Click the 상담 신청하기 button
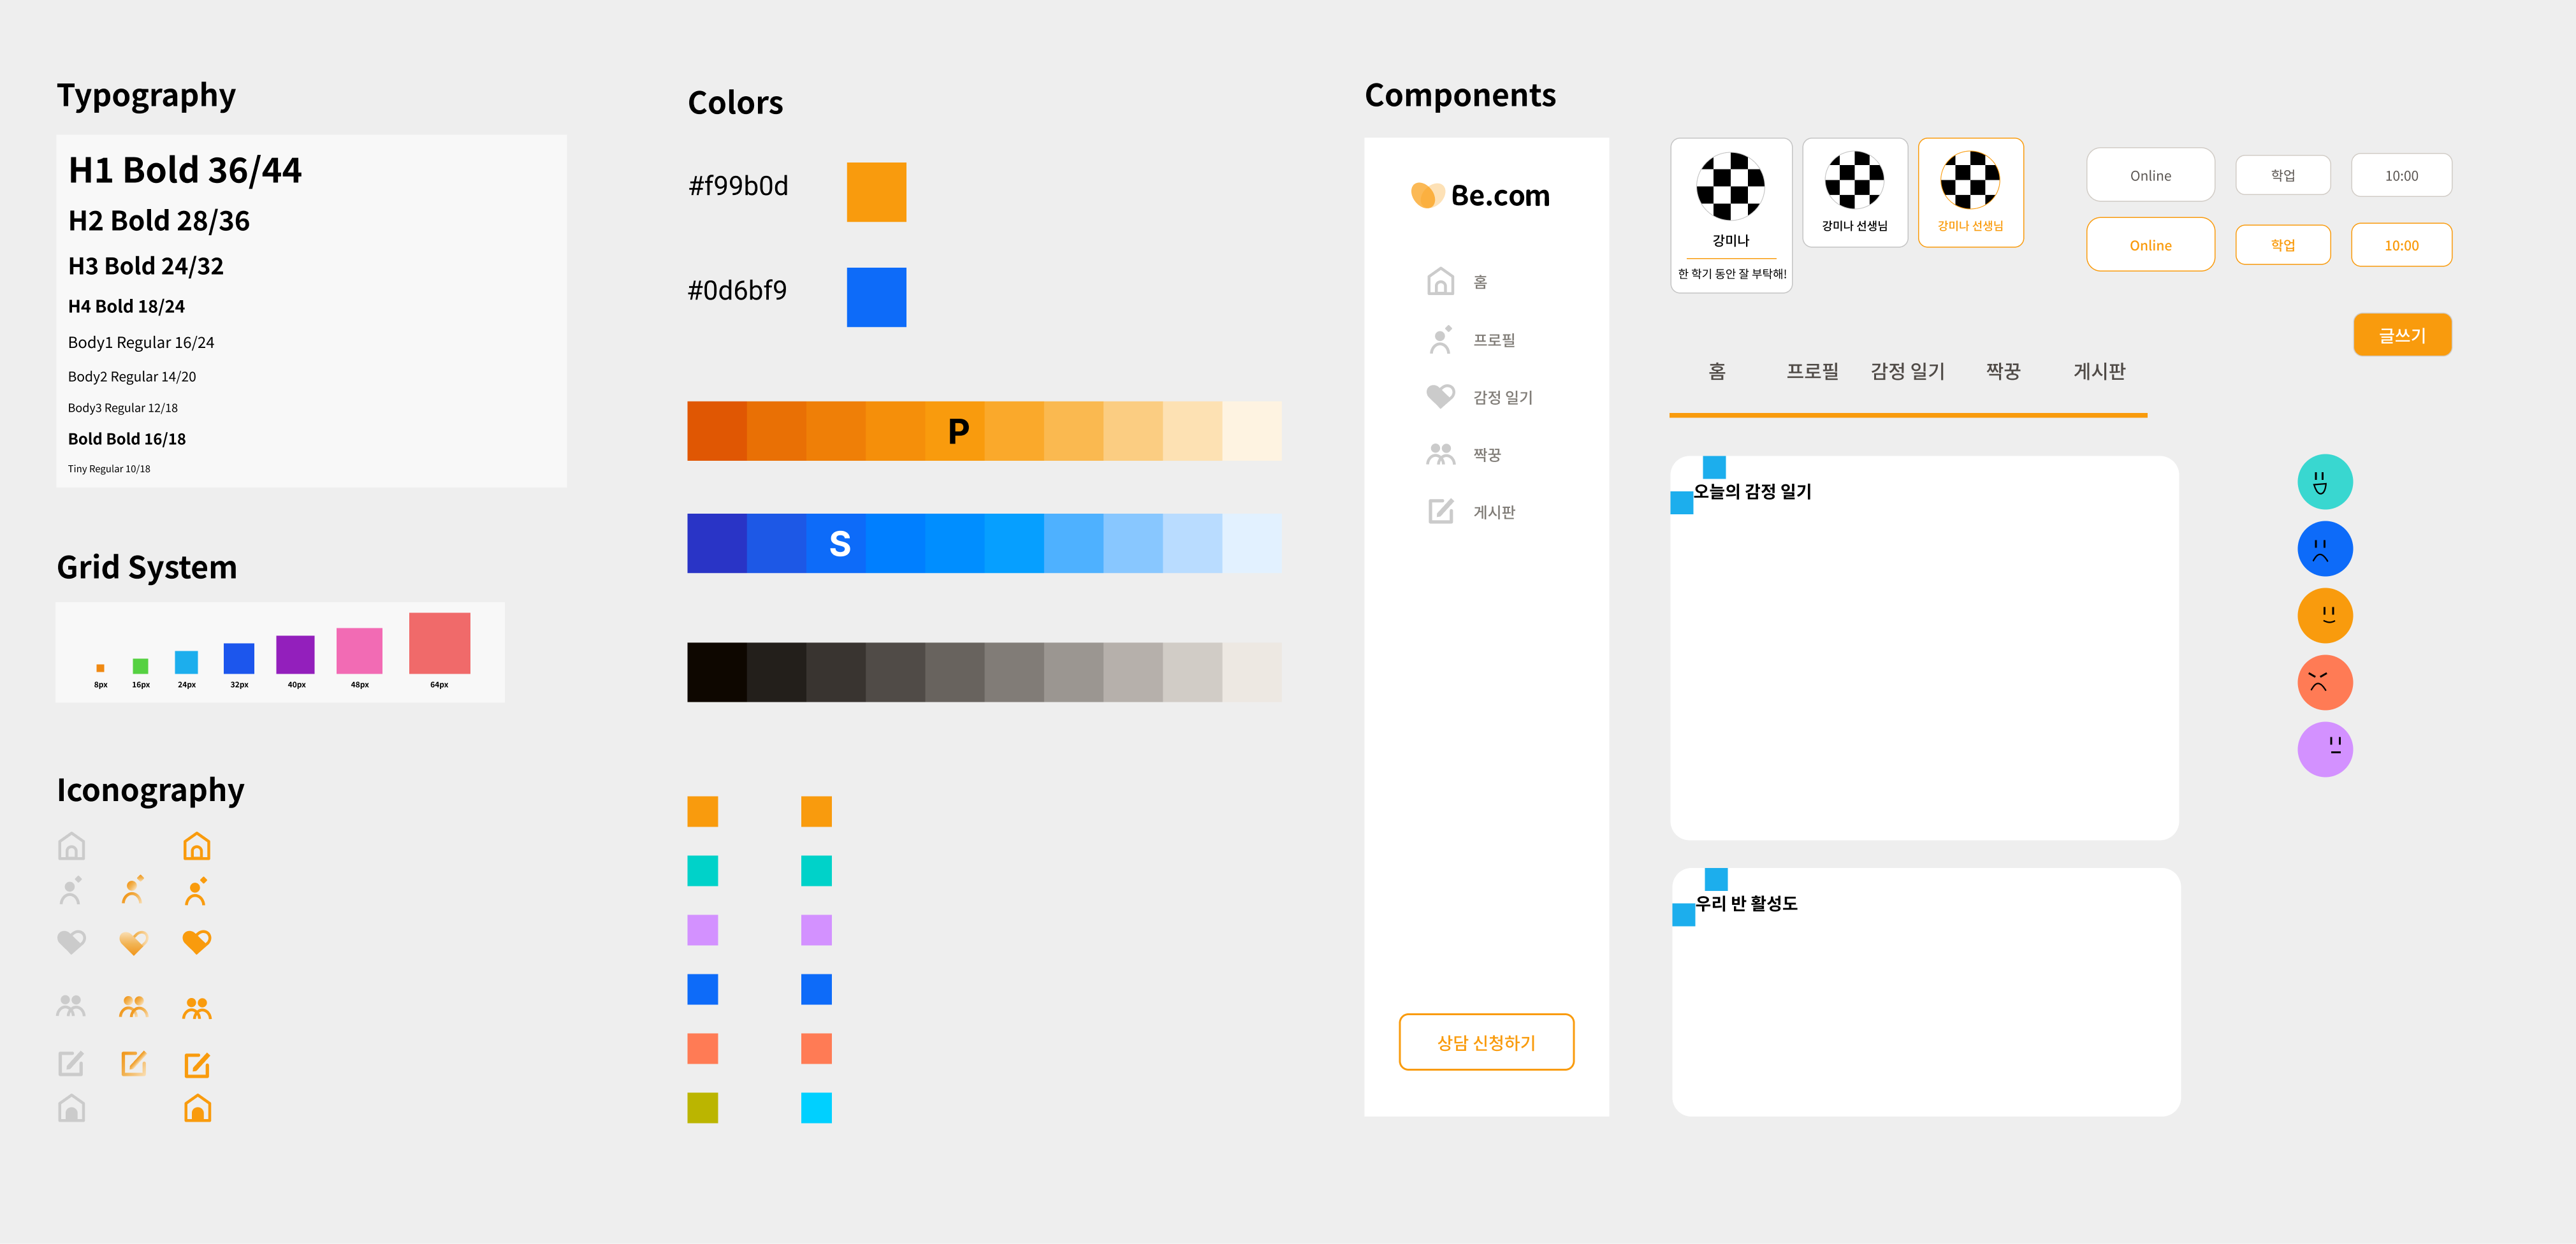This screenshot has width=2576, height=1244. click(1486, 1042)
